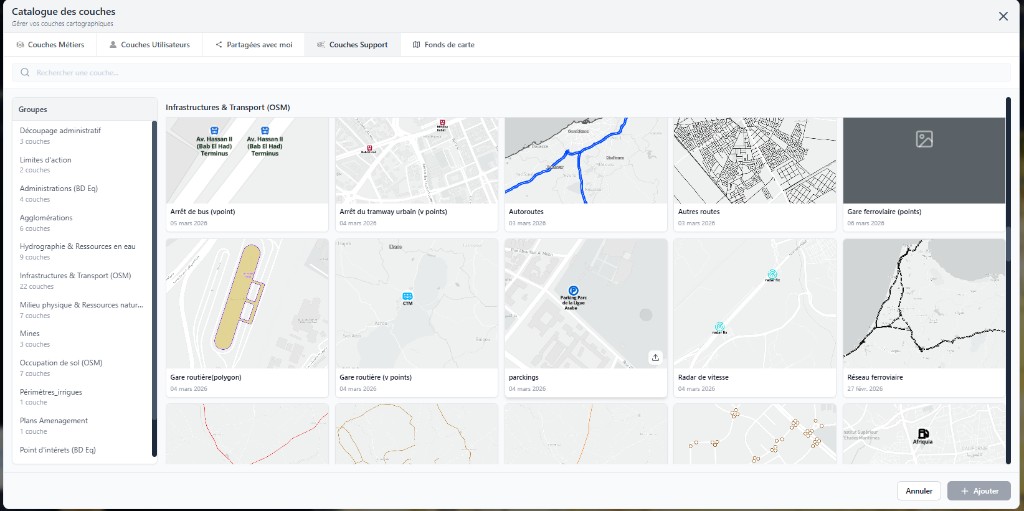
Task: Click the user icon on Couches Utilisateurs
Action: [x=113, y=45]
